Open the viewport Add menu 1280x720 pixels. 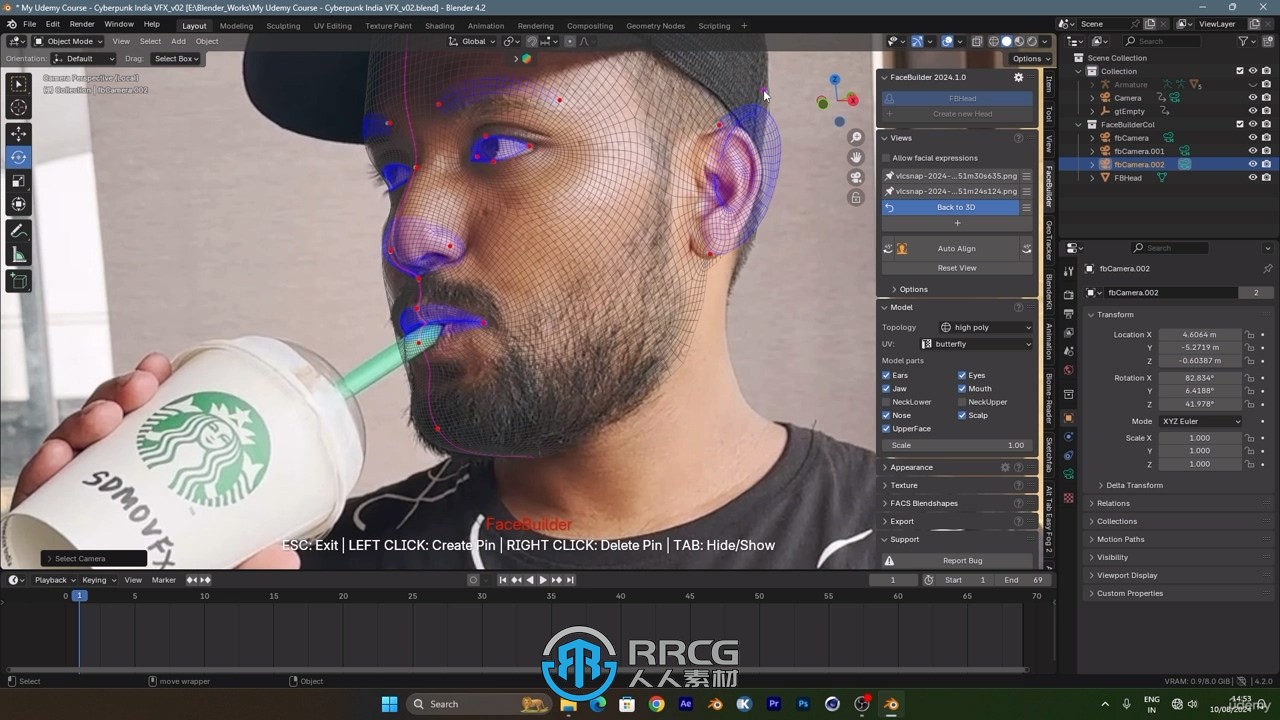[178, 41]
